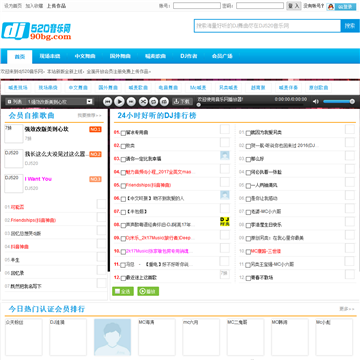Submit search with 搜索 button
This screenshot has width=360, height=360.
[350, 26]
